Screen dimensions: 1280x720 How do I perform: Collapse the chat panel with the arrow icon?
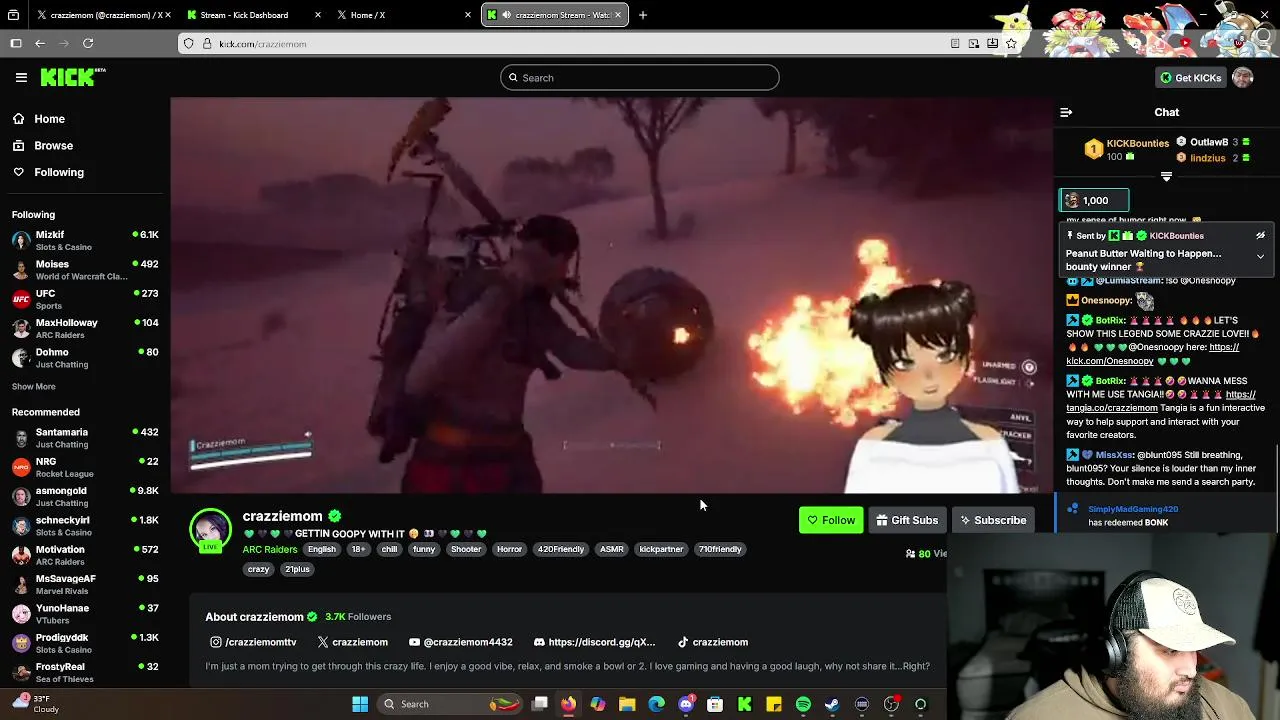[x=1066, y=113]
